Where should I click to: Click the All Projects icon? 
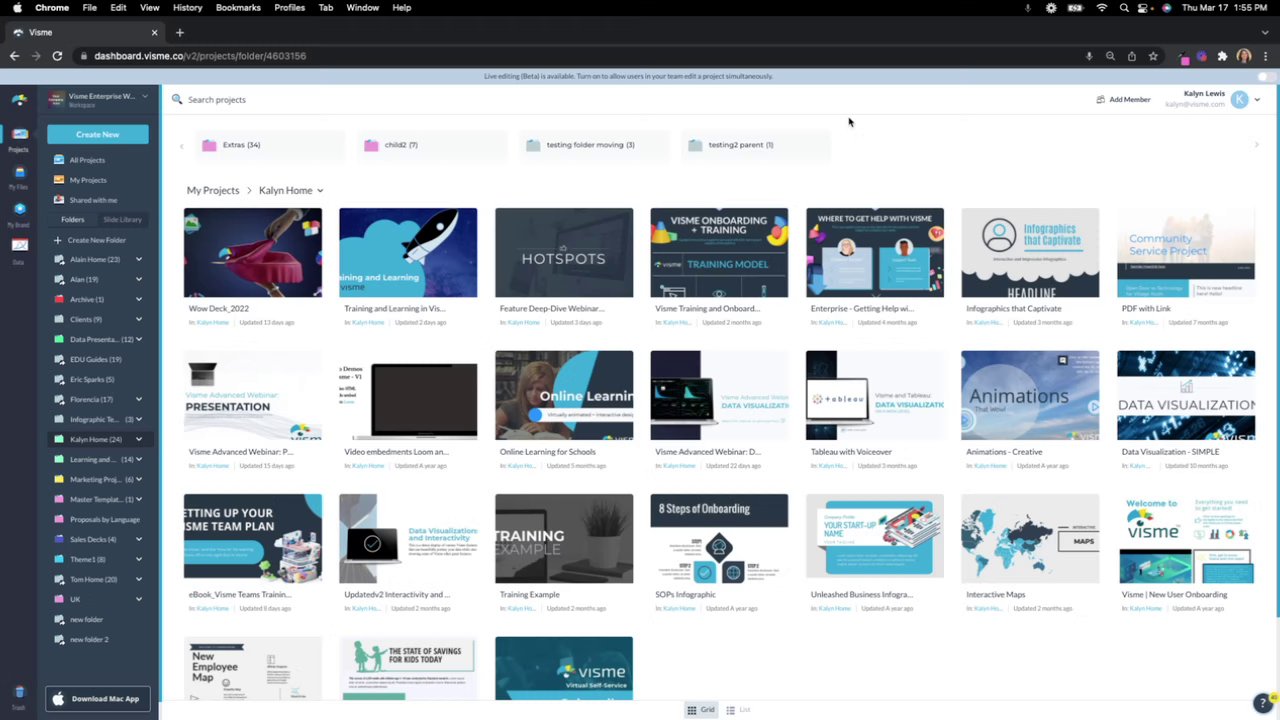[x=59, y=160]
